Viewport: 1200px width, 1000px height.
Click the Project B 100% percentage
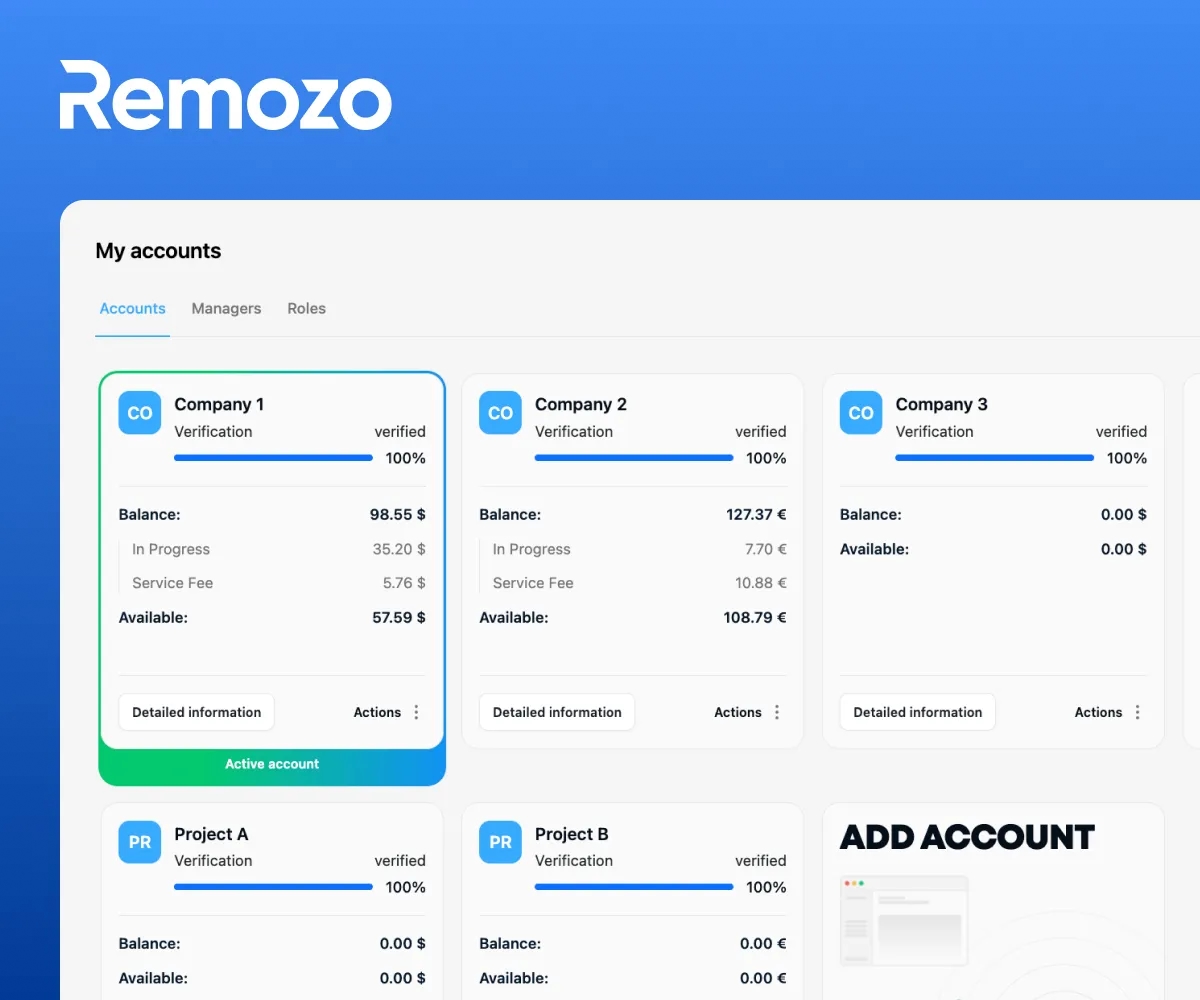click(766, 887)
